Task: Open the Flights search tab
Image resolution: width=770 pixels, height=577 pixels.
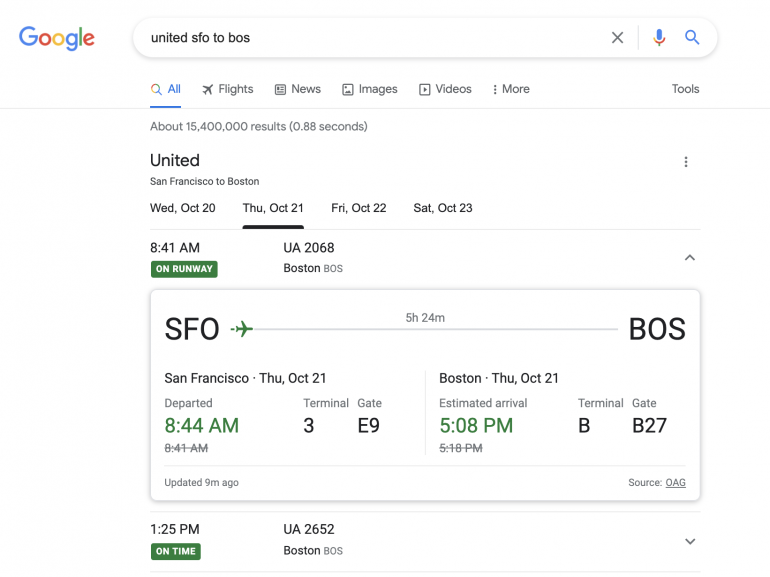Action: 228,89
